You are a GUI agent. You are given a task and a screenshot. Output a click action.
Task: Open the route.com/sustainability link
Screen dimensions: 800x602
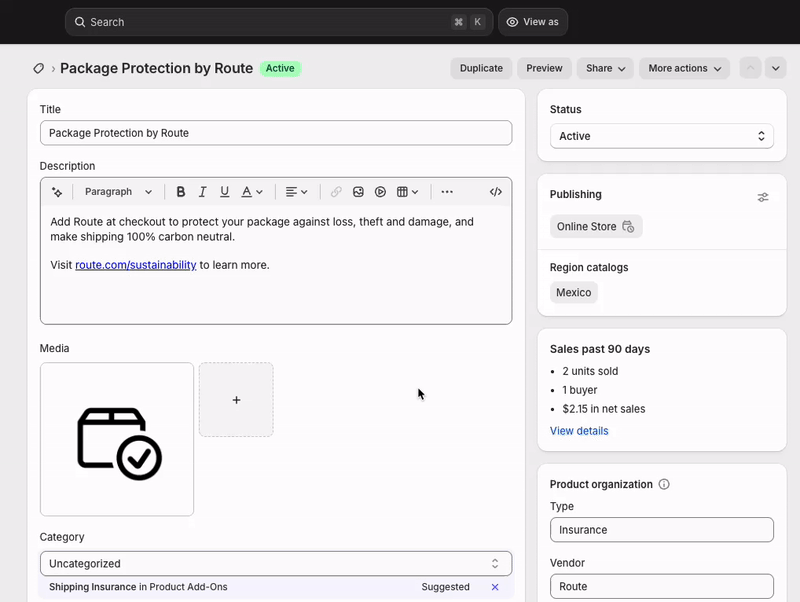(x=134, y=265)
